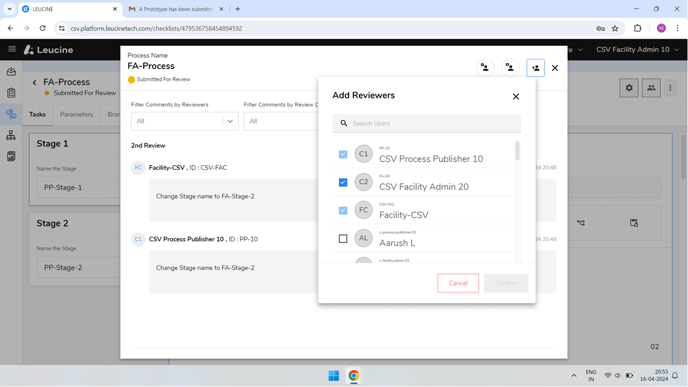Click the add reviewers person-plus icon
The width and height of the screenshot is (688, 387).
tap(535, 68)
